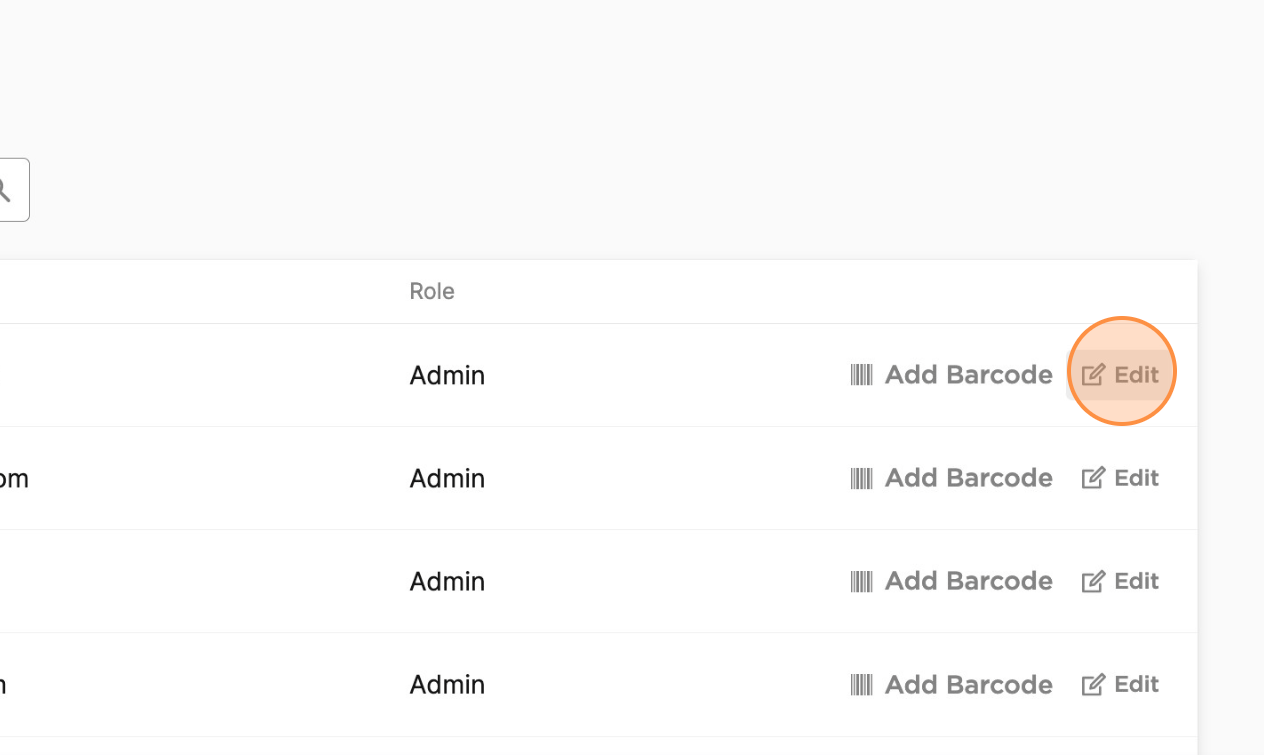Click the barcode icon in the first row
The image size is (1264, 756).
click(861, 375)
